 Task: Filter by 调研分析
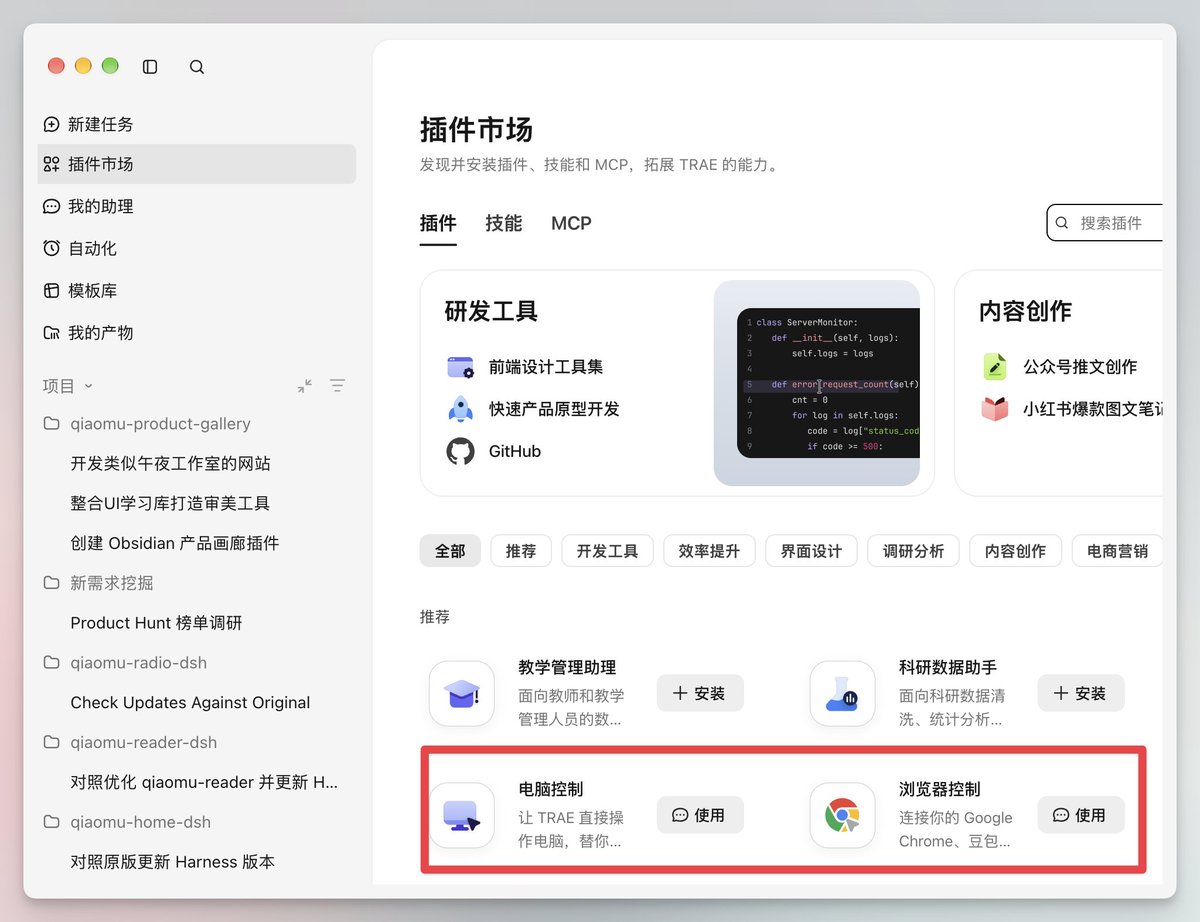pos(913,551)
